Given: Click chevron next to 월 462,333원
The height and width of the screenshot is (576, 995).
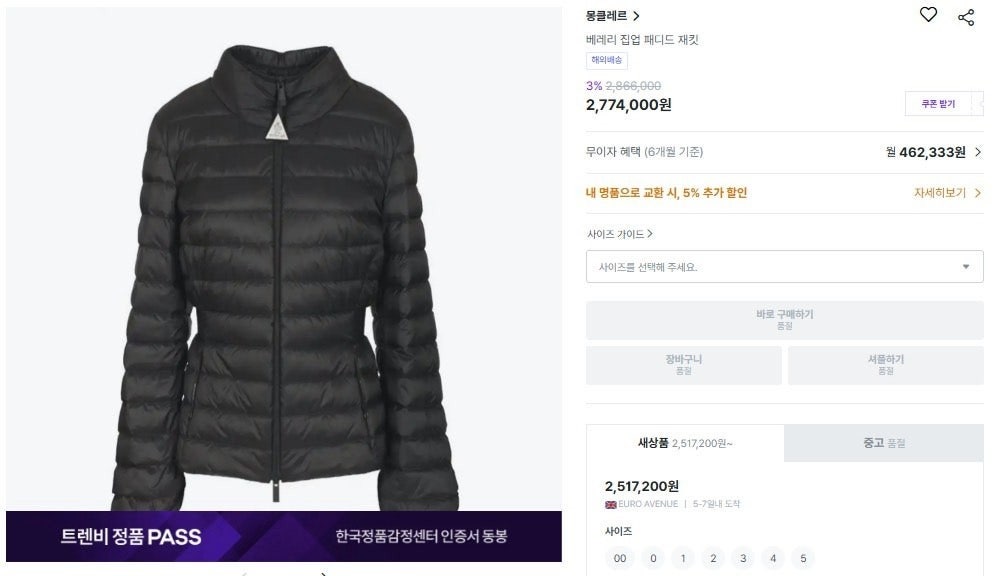Looking at the screenshot, I should (978, 152).
